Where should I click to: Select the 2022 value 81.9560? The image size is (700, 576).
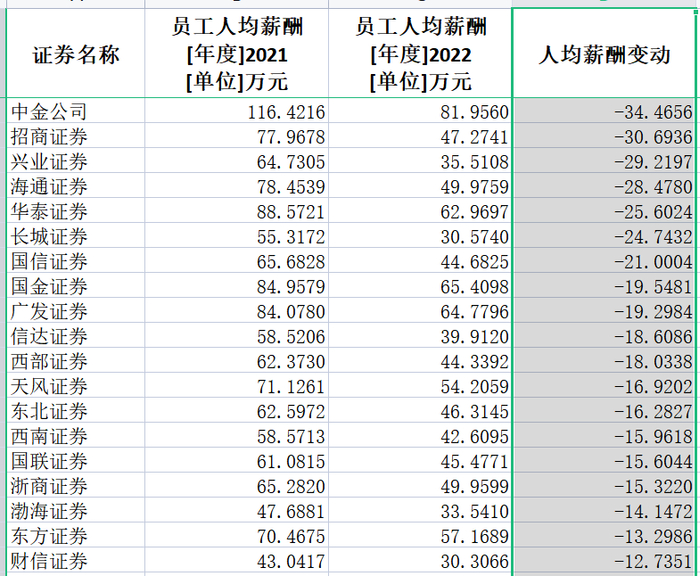tap(420, 110)
